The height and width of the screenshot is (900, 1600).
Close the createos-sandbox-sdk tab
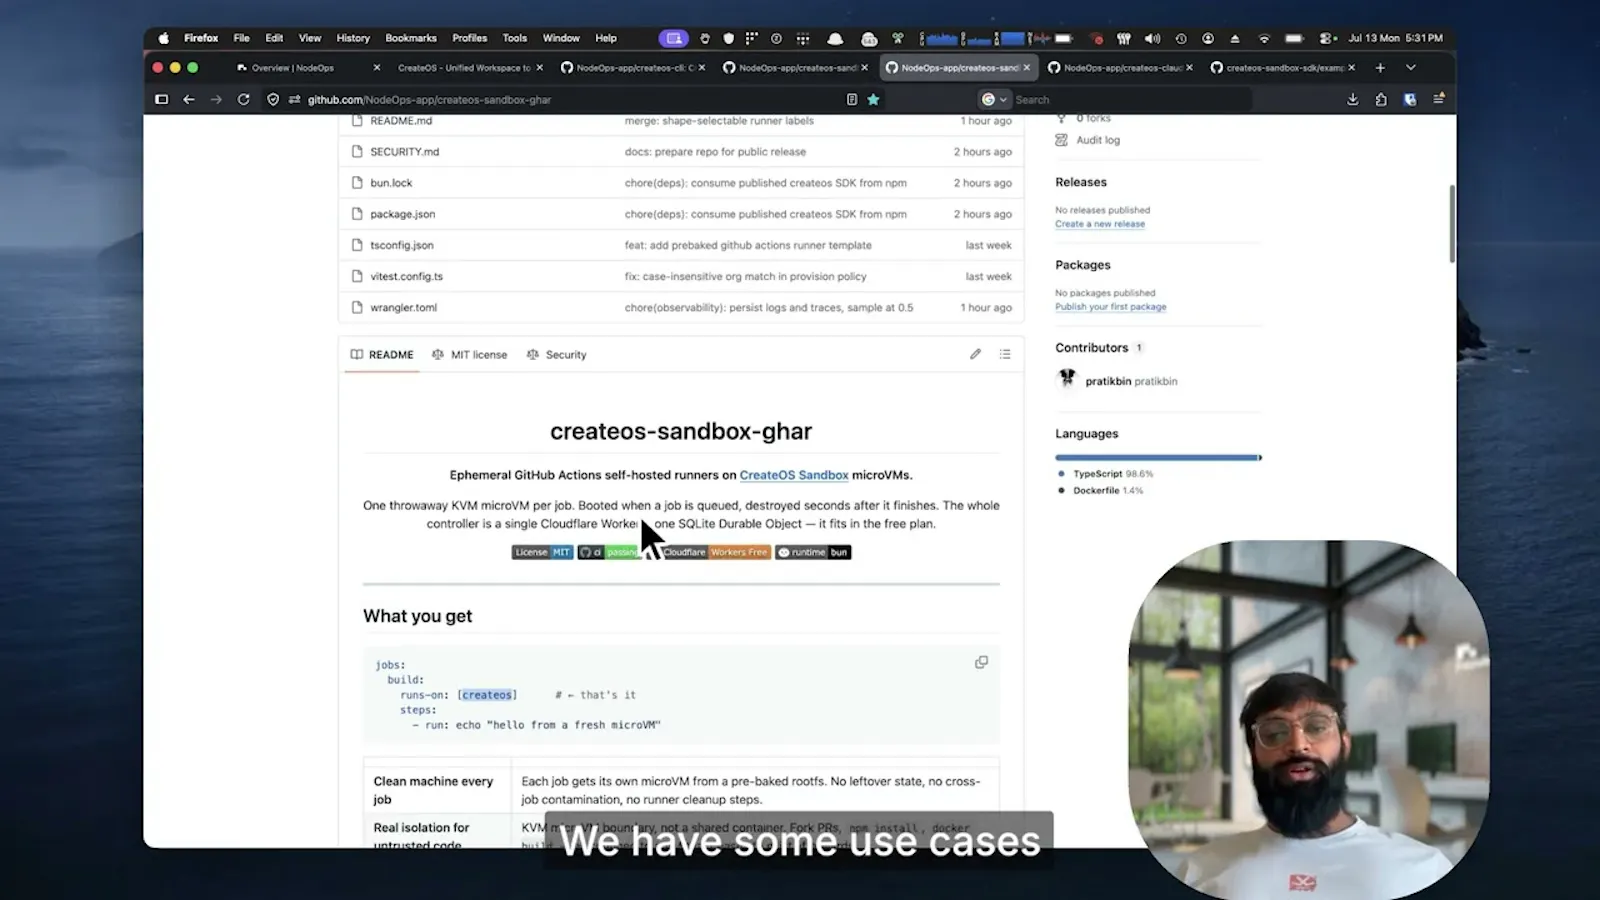(x=1352, y=68)
